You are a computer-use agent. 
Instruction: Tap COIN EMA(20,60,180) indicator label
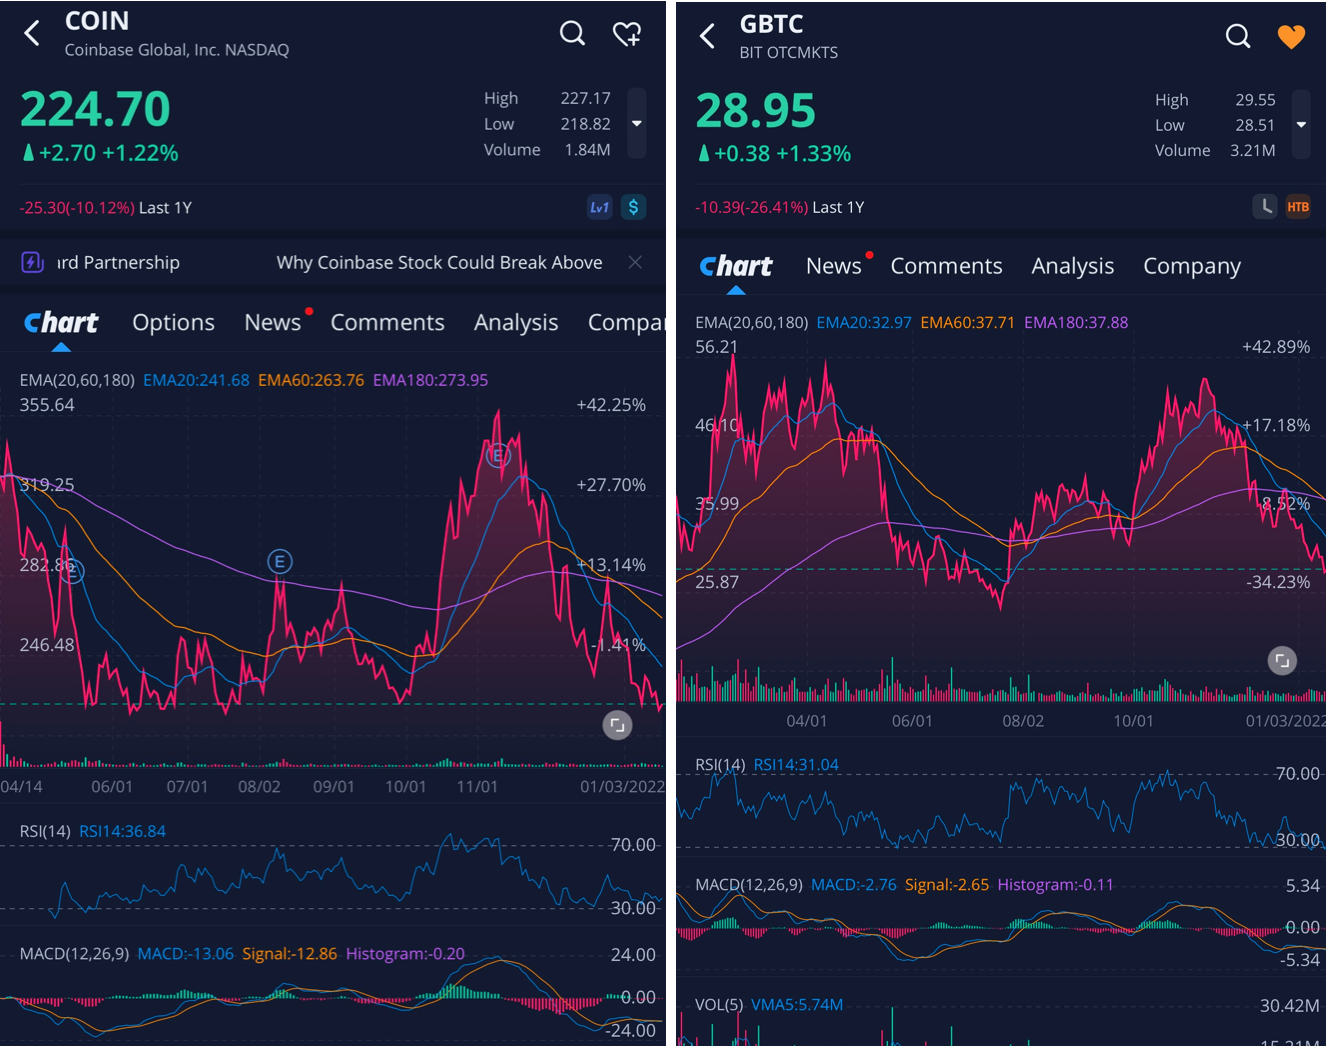pos(77,380)
